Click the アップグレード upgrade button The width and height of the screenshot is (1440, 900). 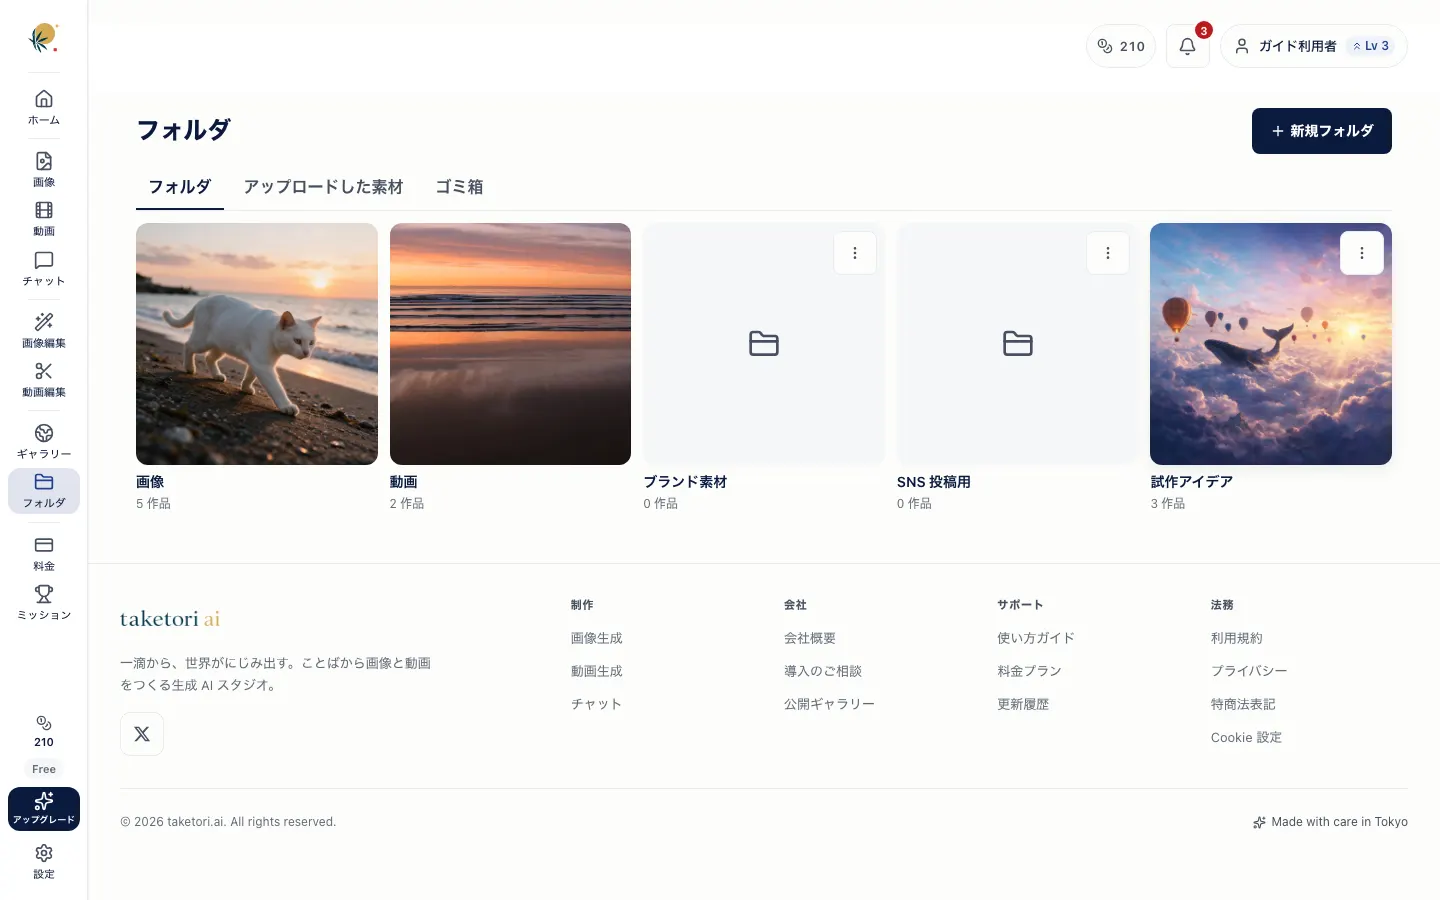pos(44,809)
